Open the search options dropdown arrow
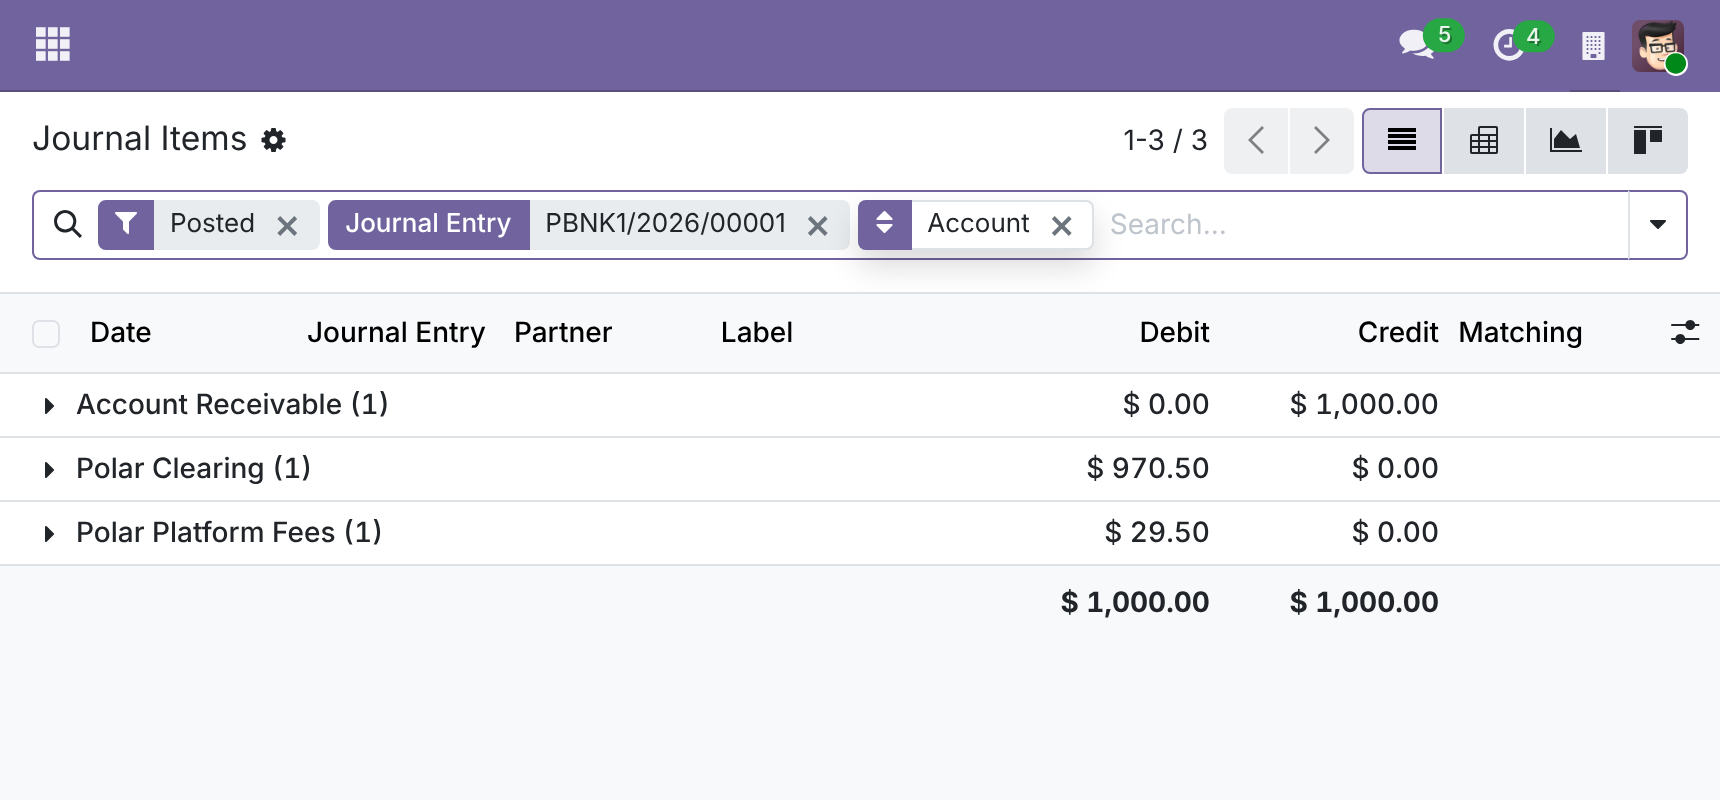 [x=1657, y=224]
